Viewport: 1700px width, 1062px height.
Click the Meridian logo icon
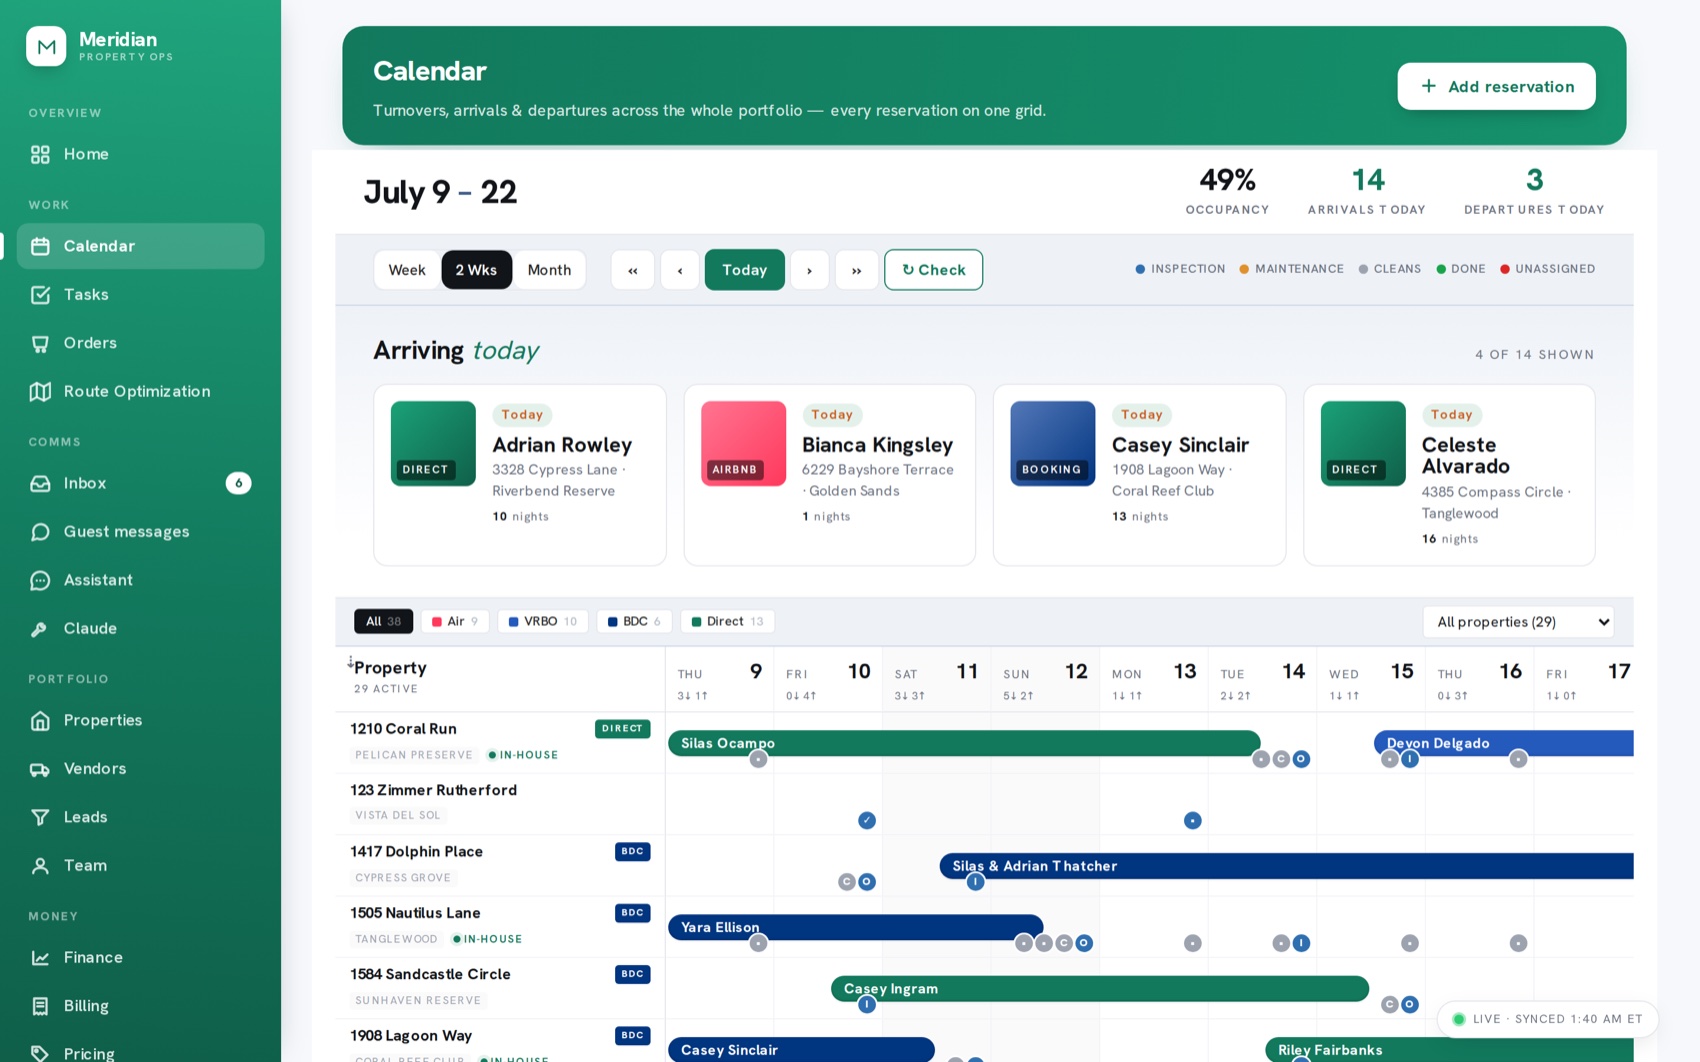click(46, 46)
